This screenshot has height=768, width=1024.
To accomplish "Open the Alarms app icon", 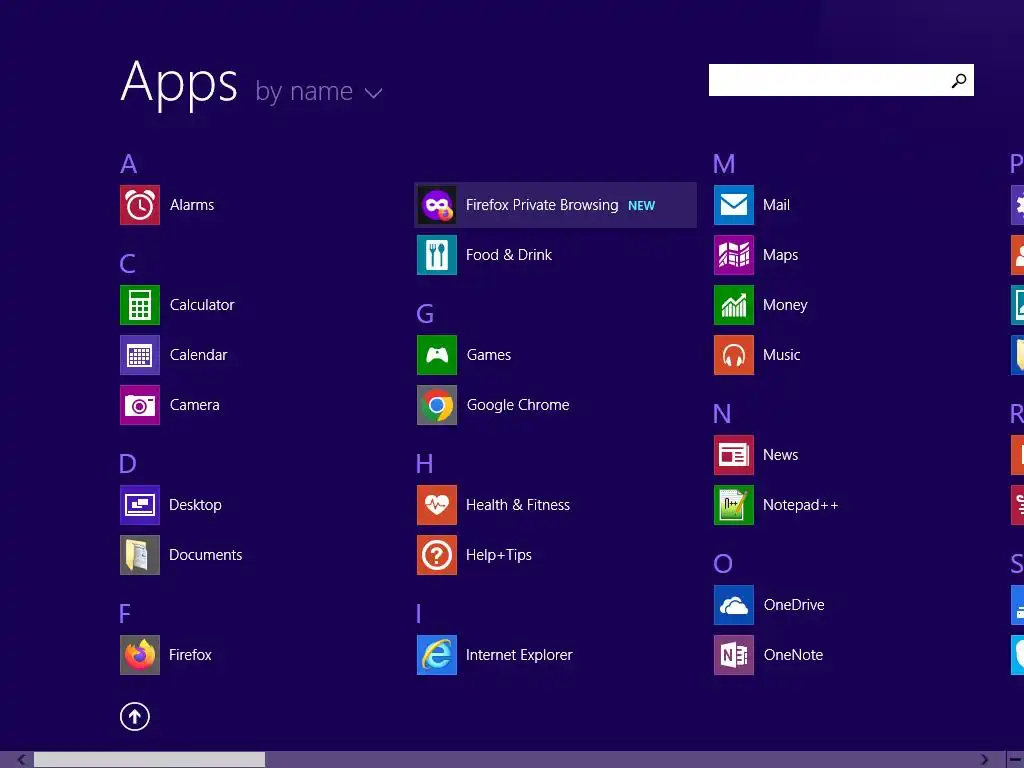I will point(140,205).
